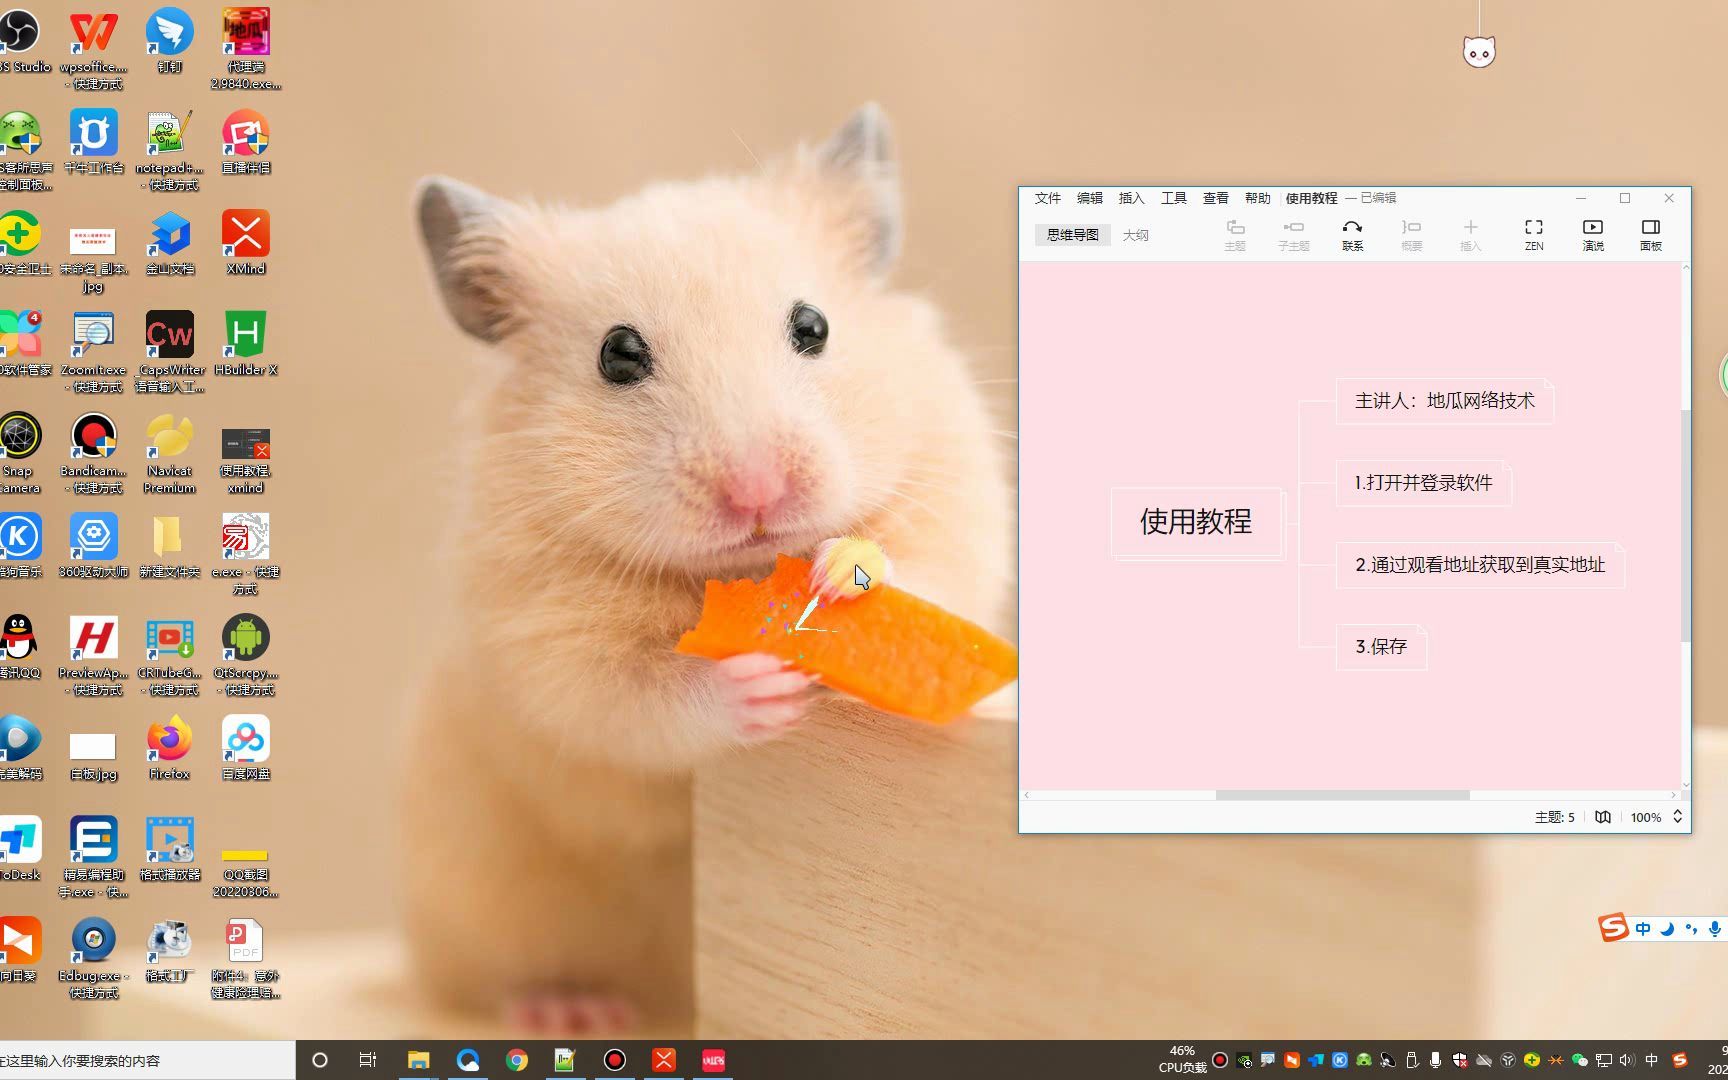Select the 未命名_副本.jpg file

tap(94, 259)
